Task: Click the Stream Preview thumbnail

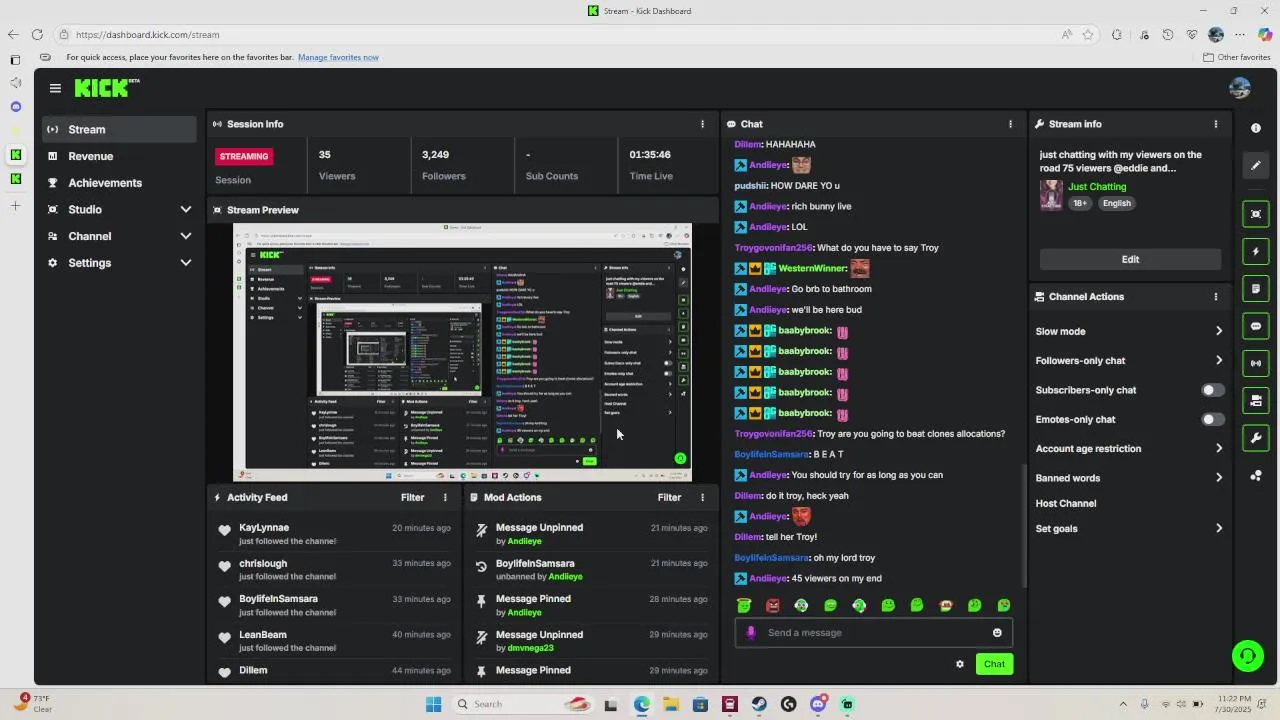Action: click(462, 352)
